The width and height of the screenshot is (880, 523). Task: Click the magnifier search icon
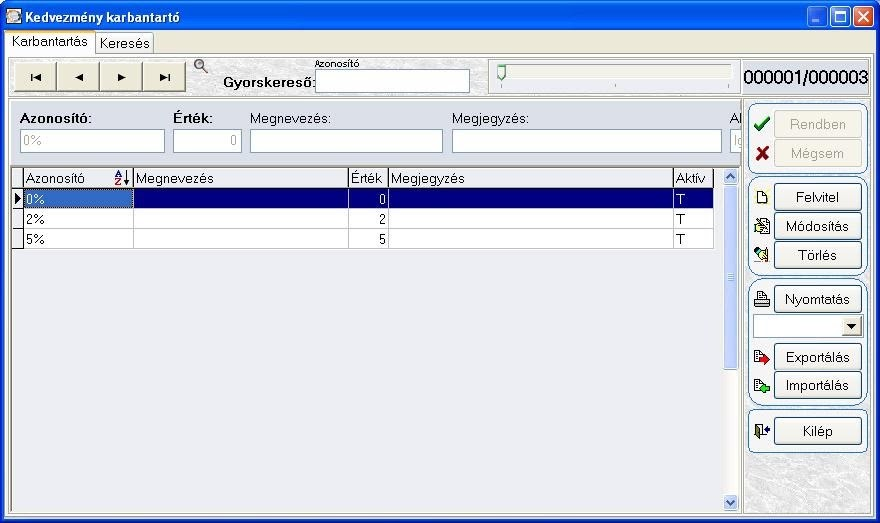click(x=200, y=66)
